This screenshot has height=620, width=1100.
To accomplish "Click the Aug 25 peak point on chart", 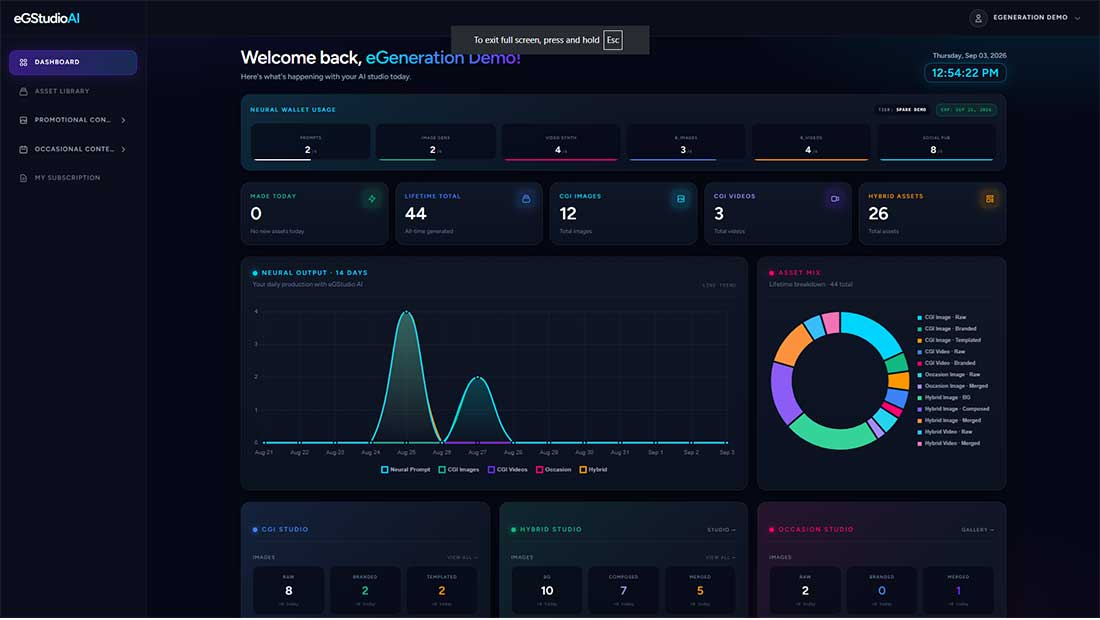I will 406,311.
